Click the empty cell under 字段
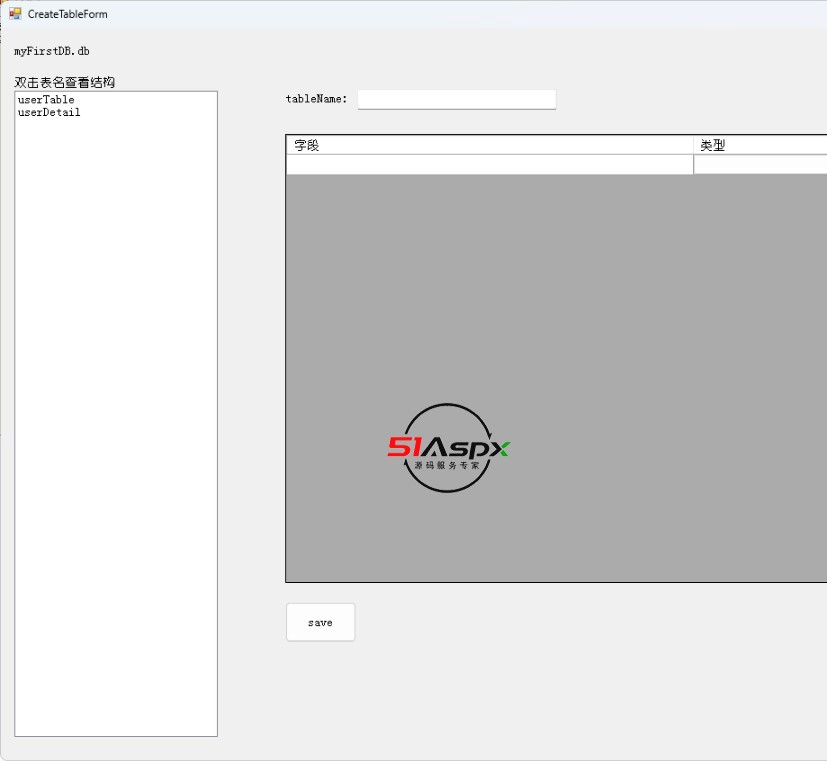 pyautogui.click(x=489, y=165)
